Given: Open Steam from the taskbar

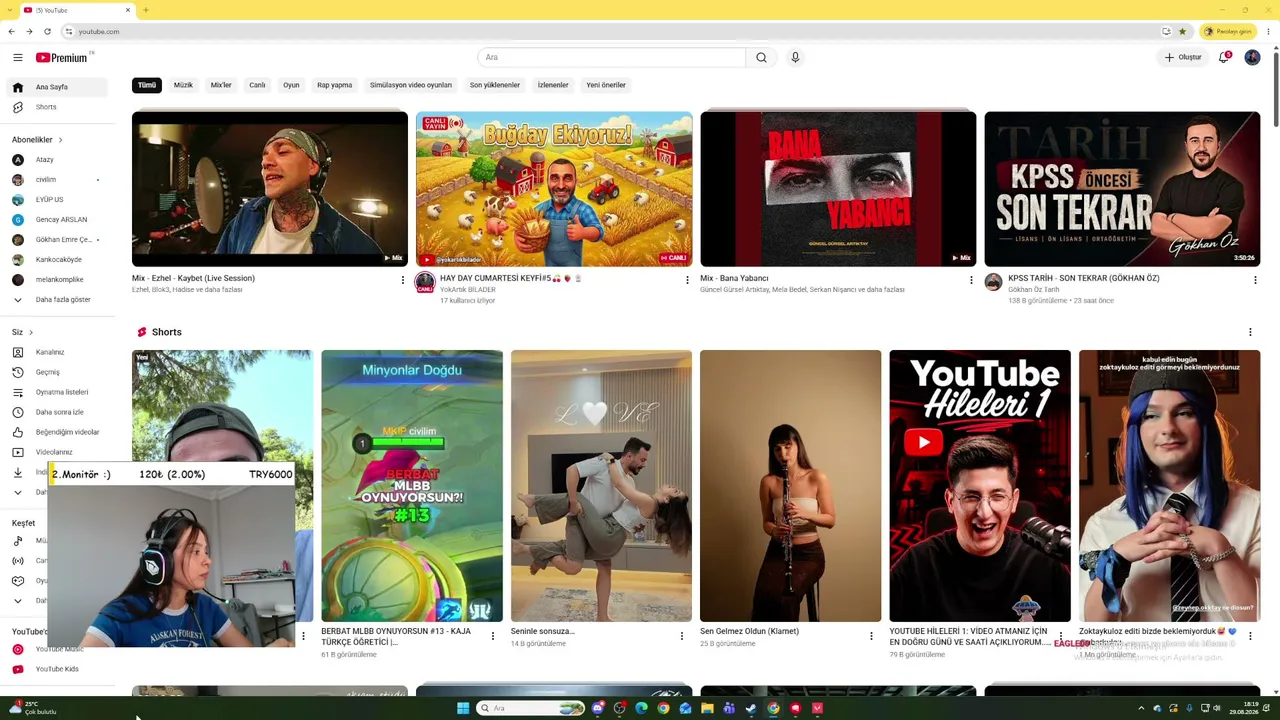Looking at the screenshot, I should [751, 708].
